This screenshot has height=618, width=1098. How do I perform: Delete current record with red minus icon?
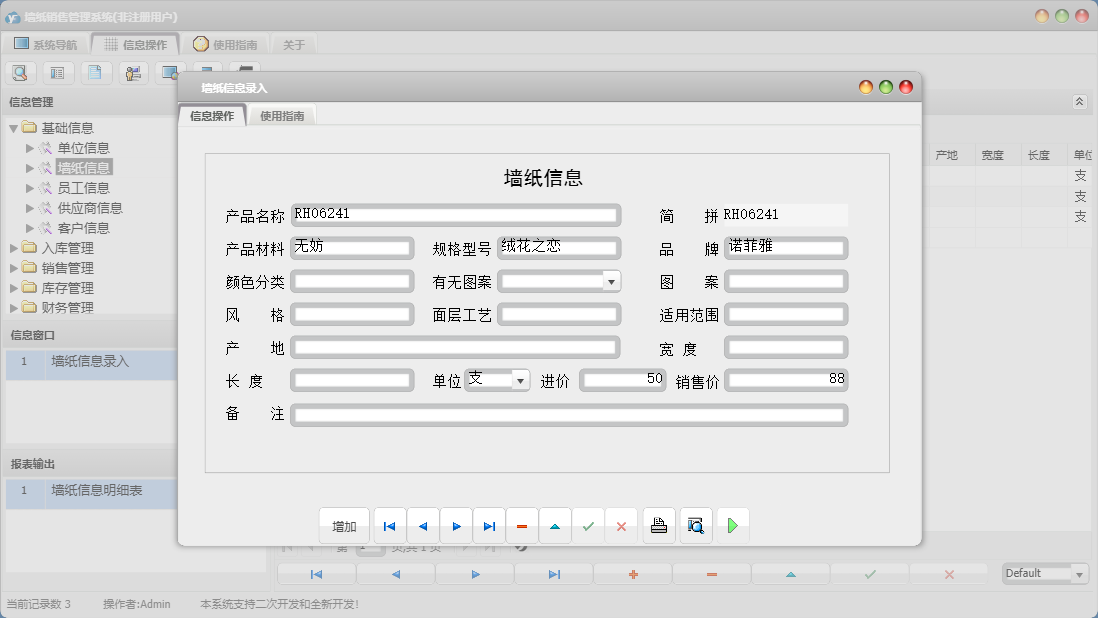[521, 525]
